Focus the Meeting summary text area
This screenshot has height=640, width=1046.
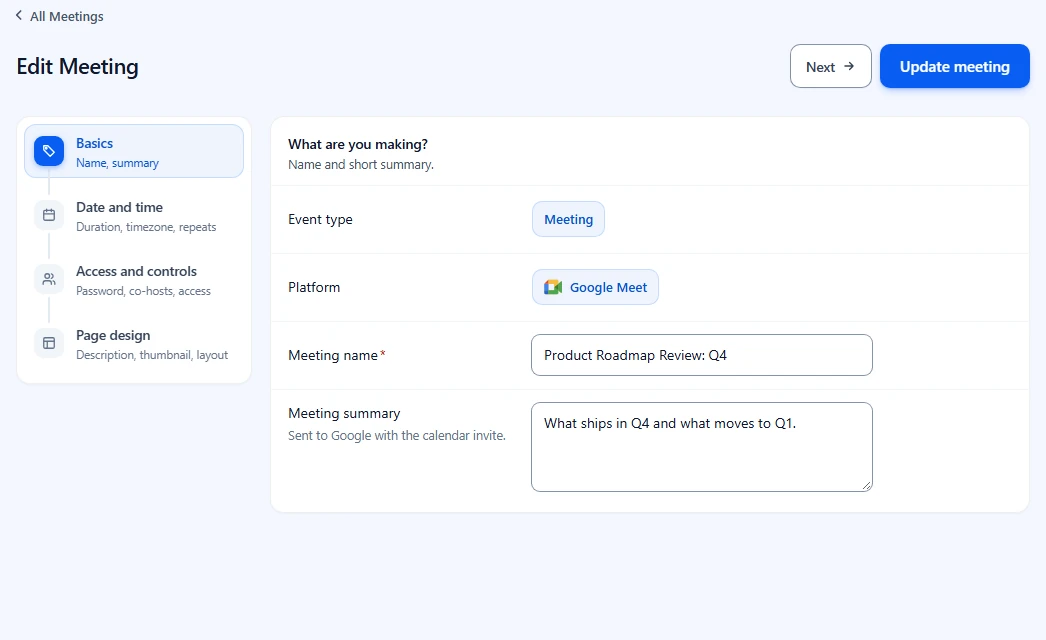tap(702, 447)
